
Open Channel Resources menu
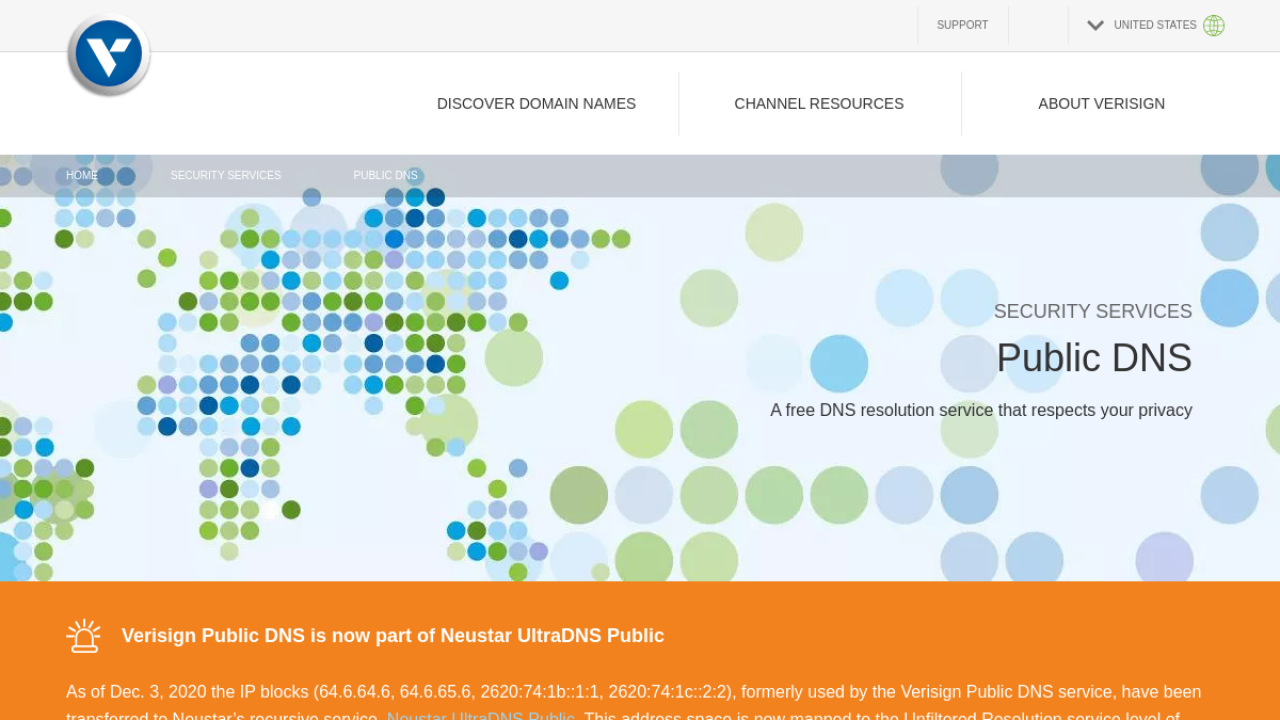(x=819, y=103)
